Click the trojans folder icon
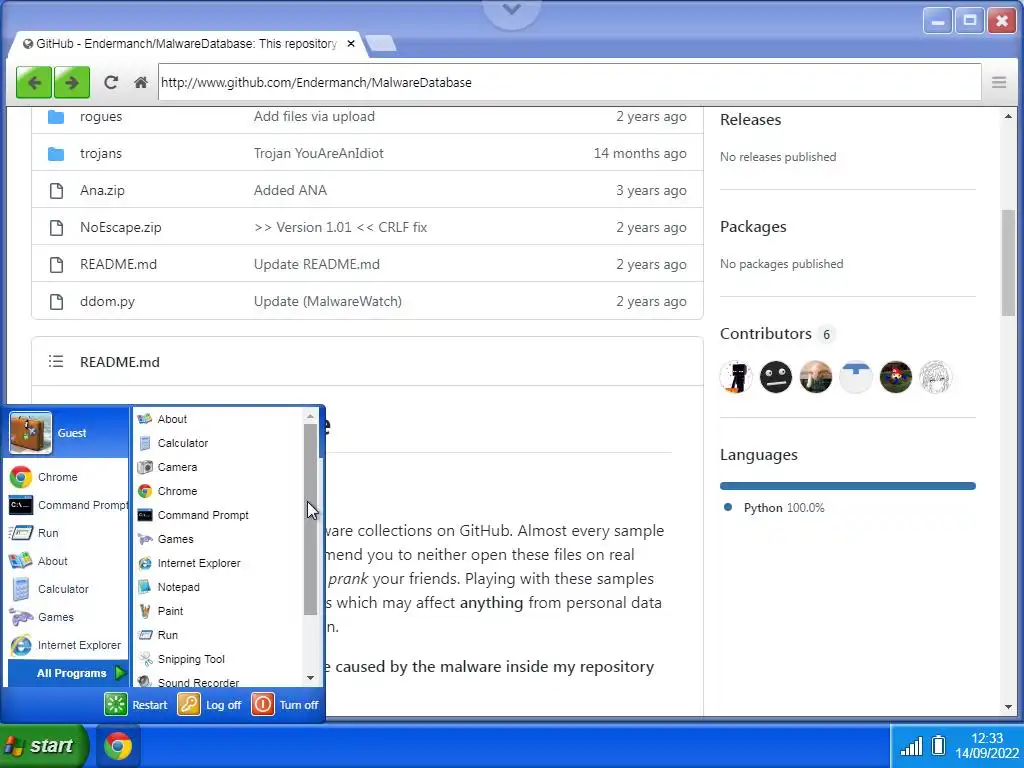The width and height of the screenshot is (1024, 768). tap(56, 154)
